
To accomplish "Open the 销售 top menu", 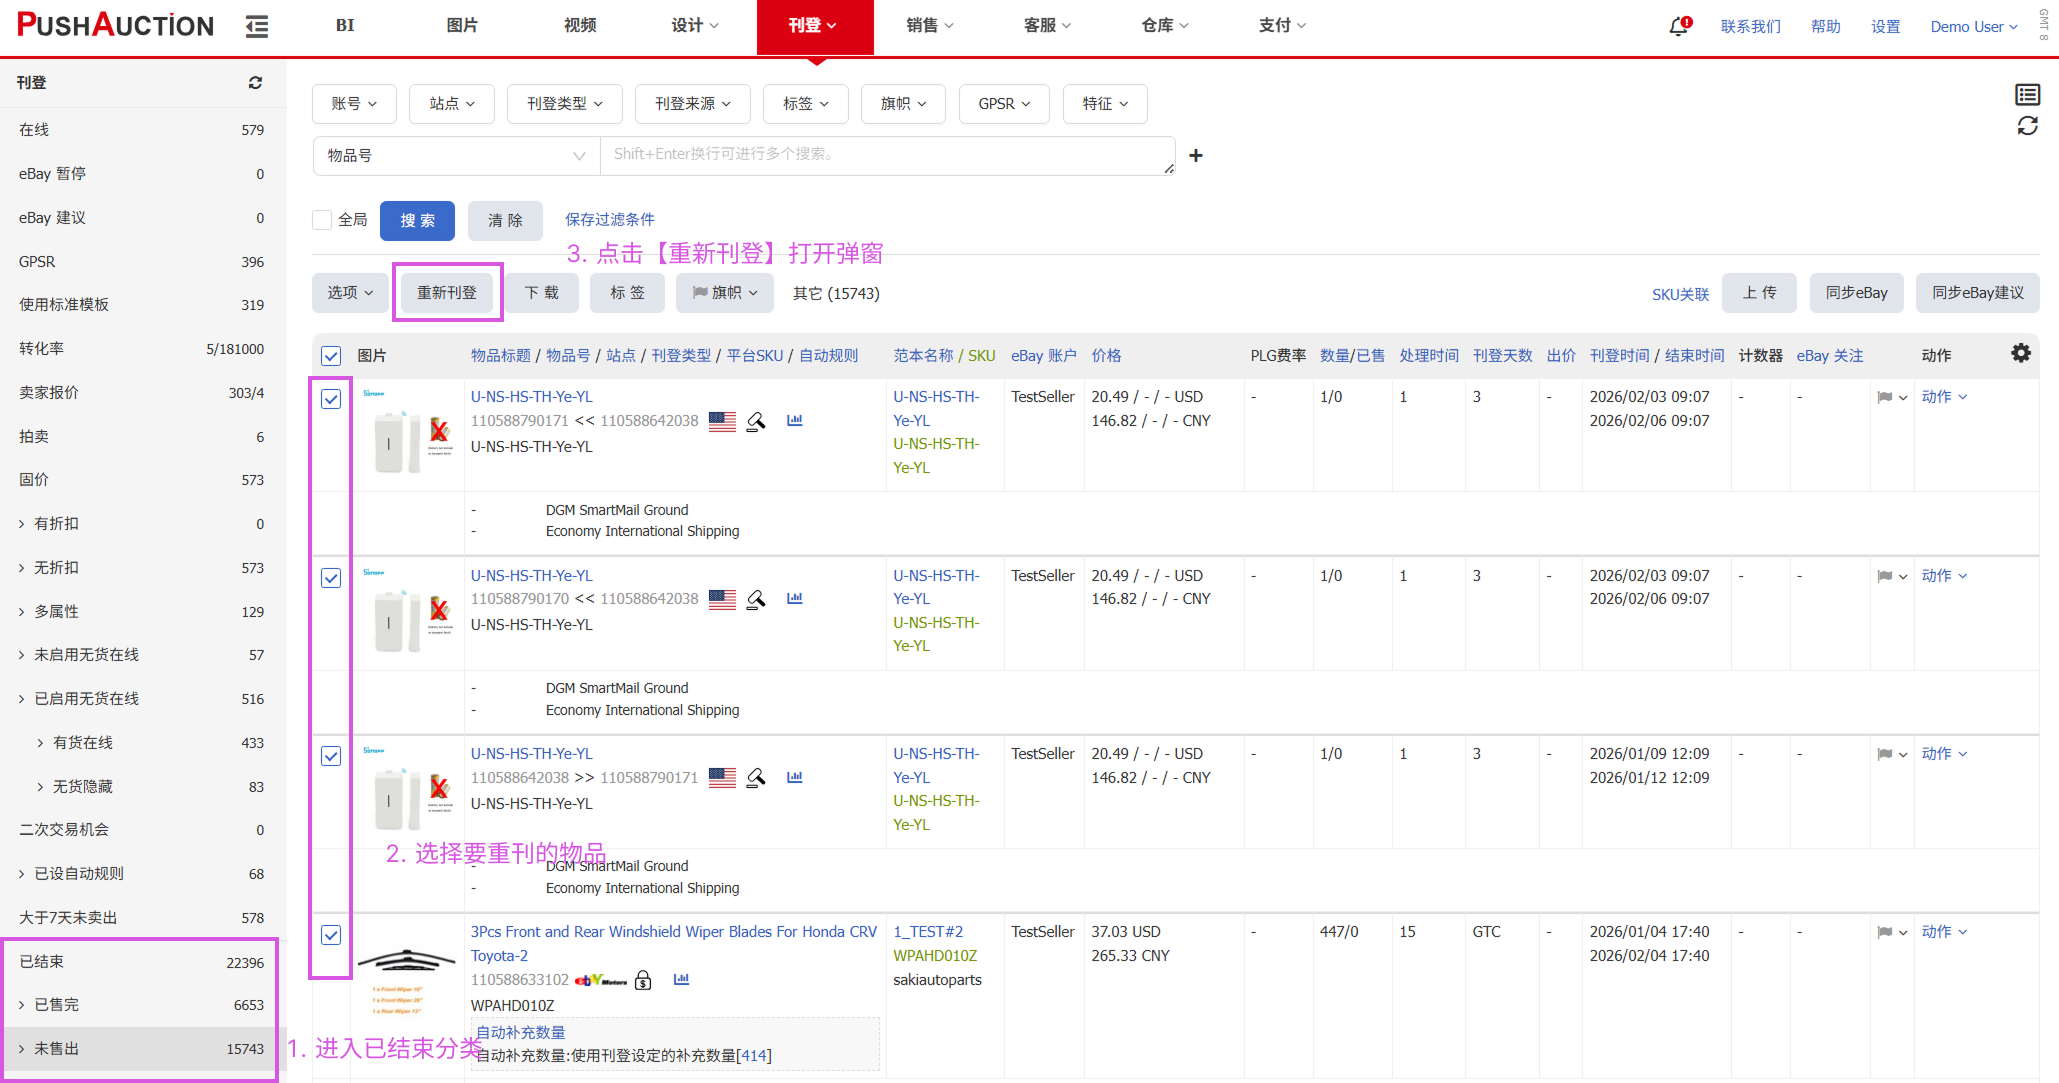I will click(929, 26).
